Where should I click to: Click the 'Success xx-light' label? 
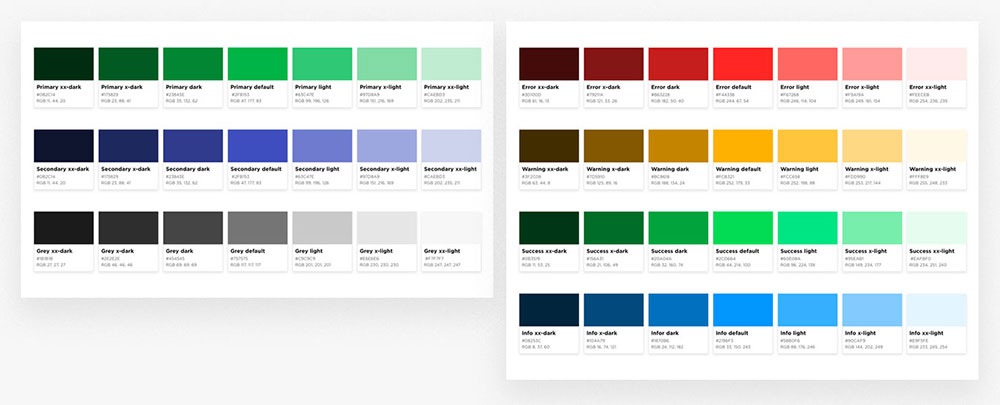click(932, 251)
